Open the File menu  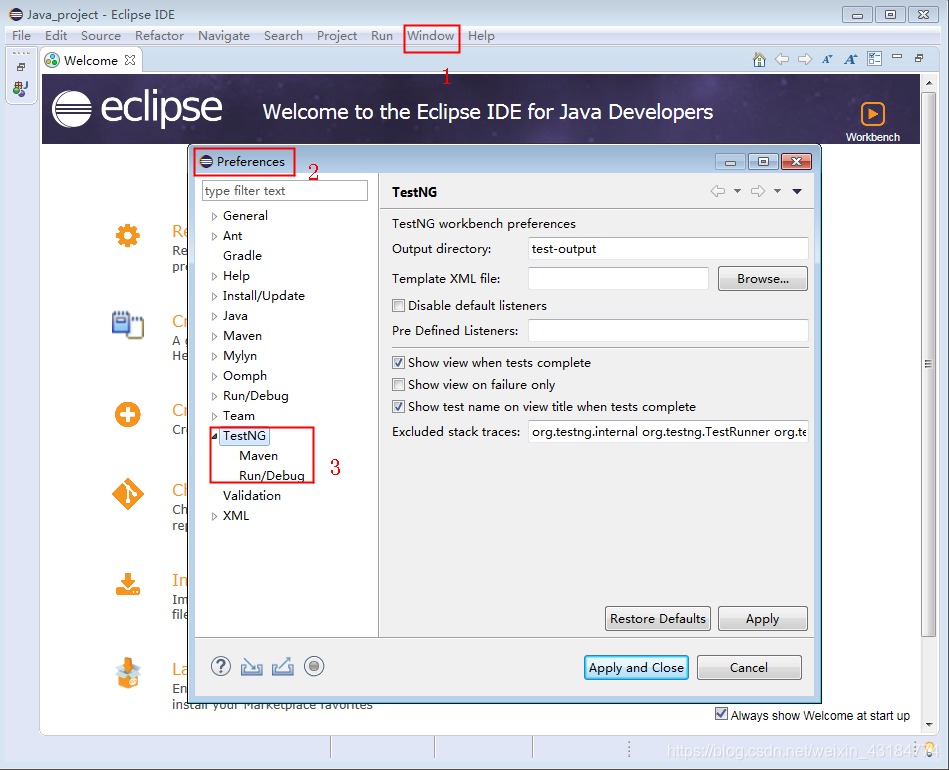pyautogui.click(x=21, y=36)
